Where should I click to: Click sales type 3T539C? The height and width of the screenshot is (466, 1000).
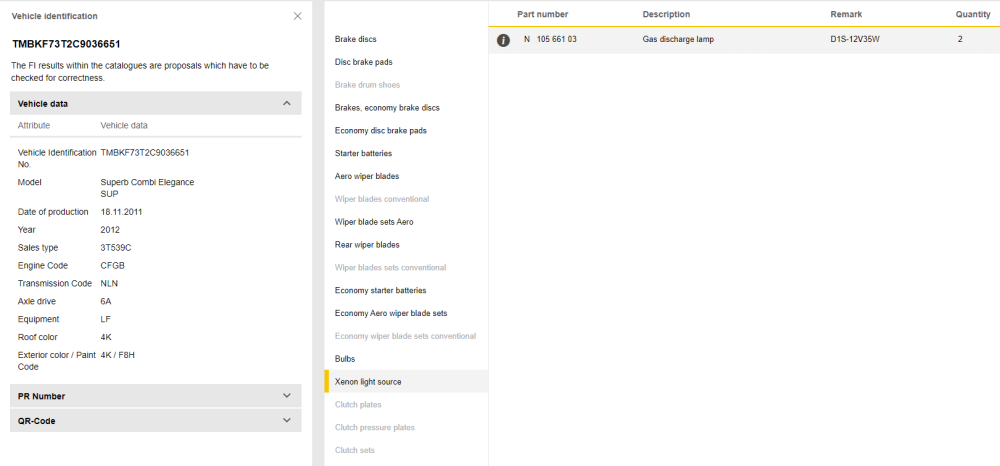tap(116, 247)
